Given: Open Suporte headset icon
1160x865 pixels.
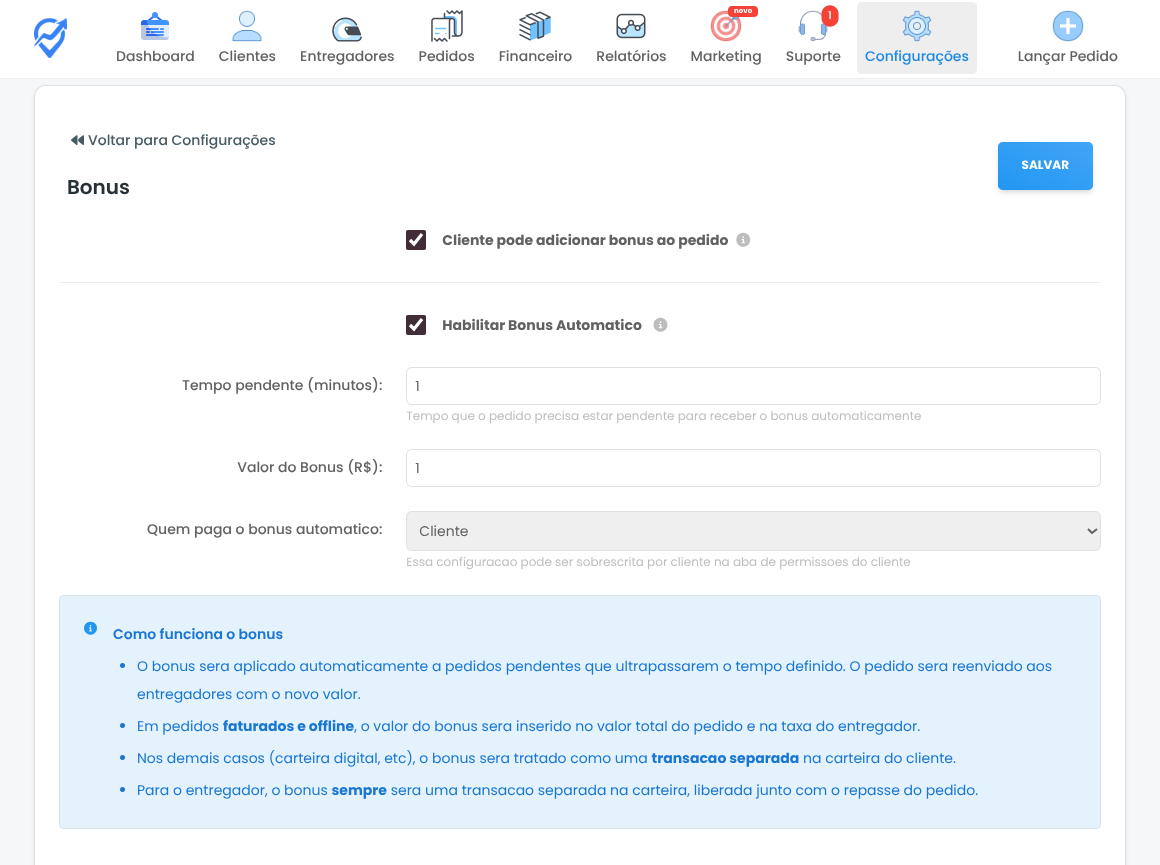Looking at the screenshot, I should 813,27.
